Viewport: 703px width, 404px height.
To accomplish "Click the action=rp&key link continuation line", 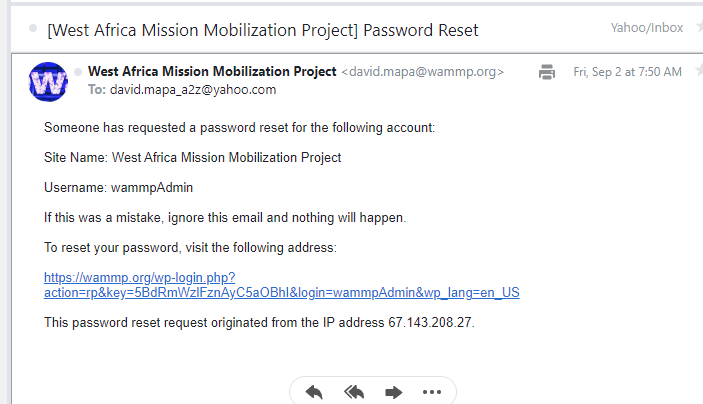I will (282, 293).
